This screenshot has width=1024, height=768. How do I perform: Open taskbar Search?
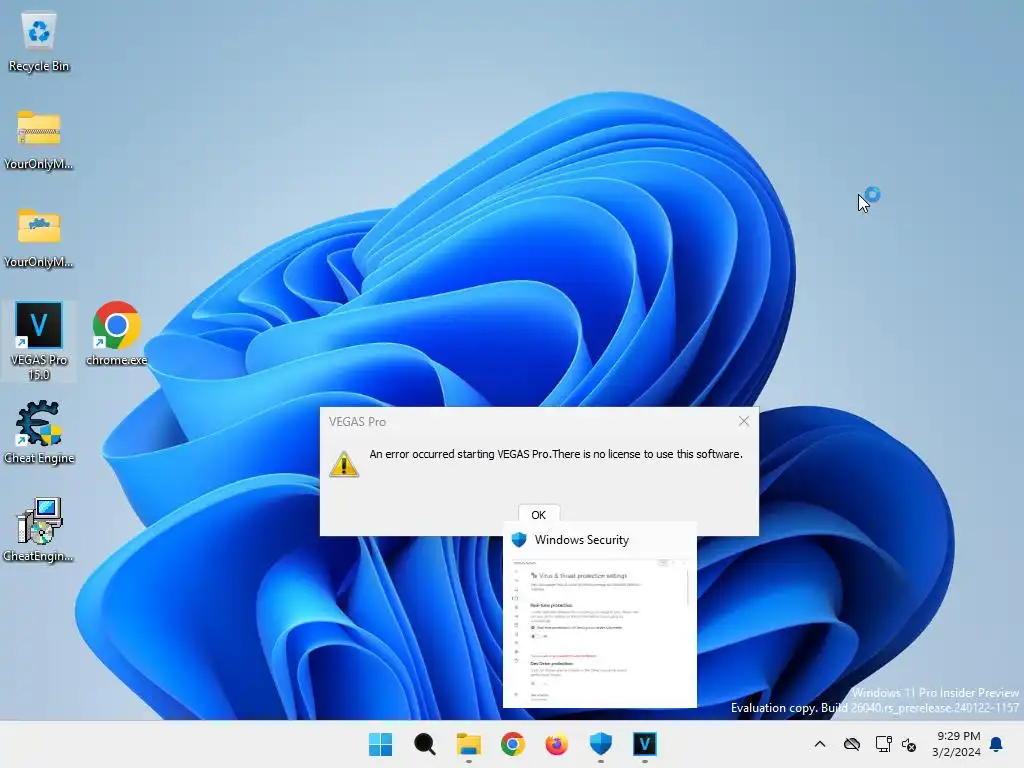pos(424,744)
